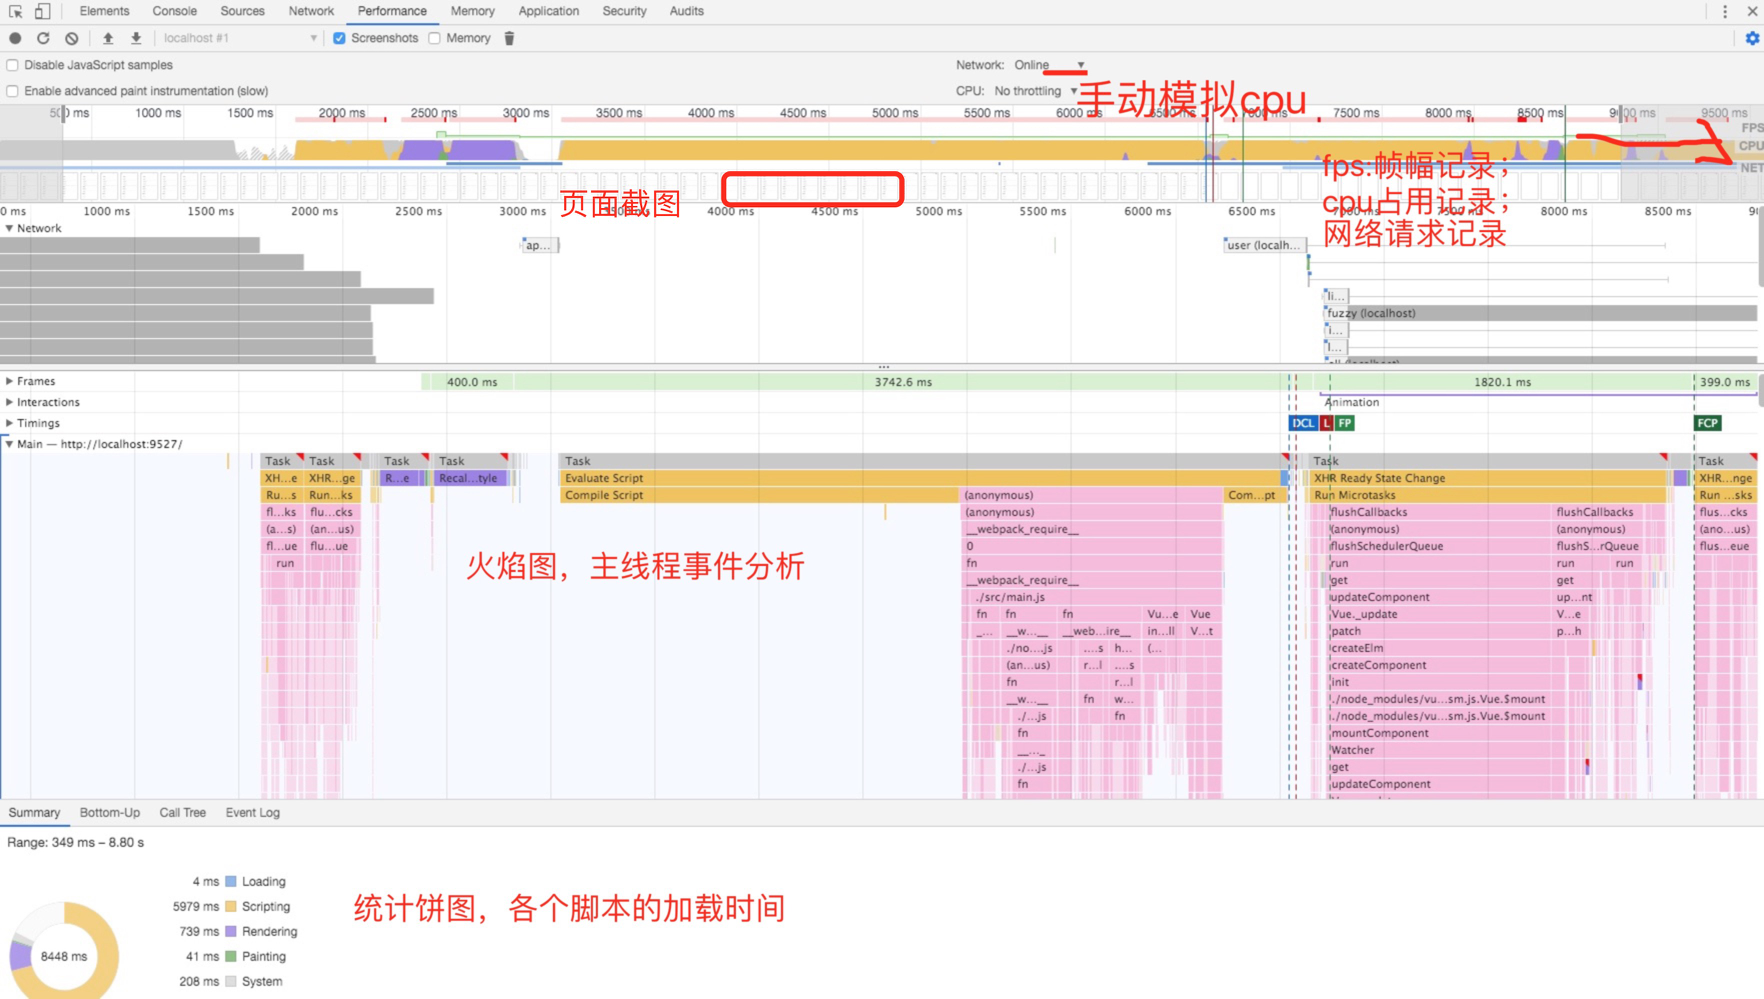Select the FP first paint marker
The height and width of the screenshot is (999, 1764).
pyautogui.click(x=1345, y=423)
